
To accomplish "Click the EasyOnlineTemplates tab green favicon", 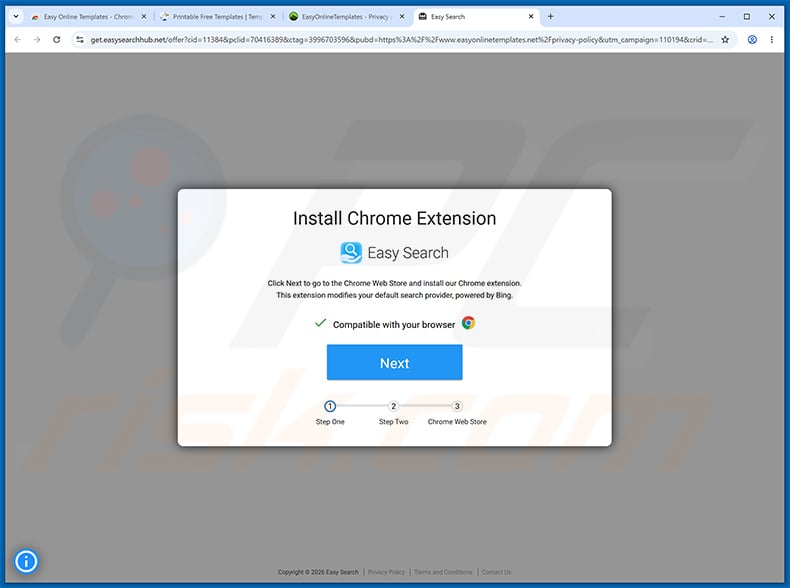I will pos(293,17).
